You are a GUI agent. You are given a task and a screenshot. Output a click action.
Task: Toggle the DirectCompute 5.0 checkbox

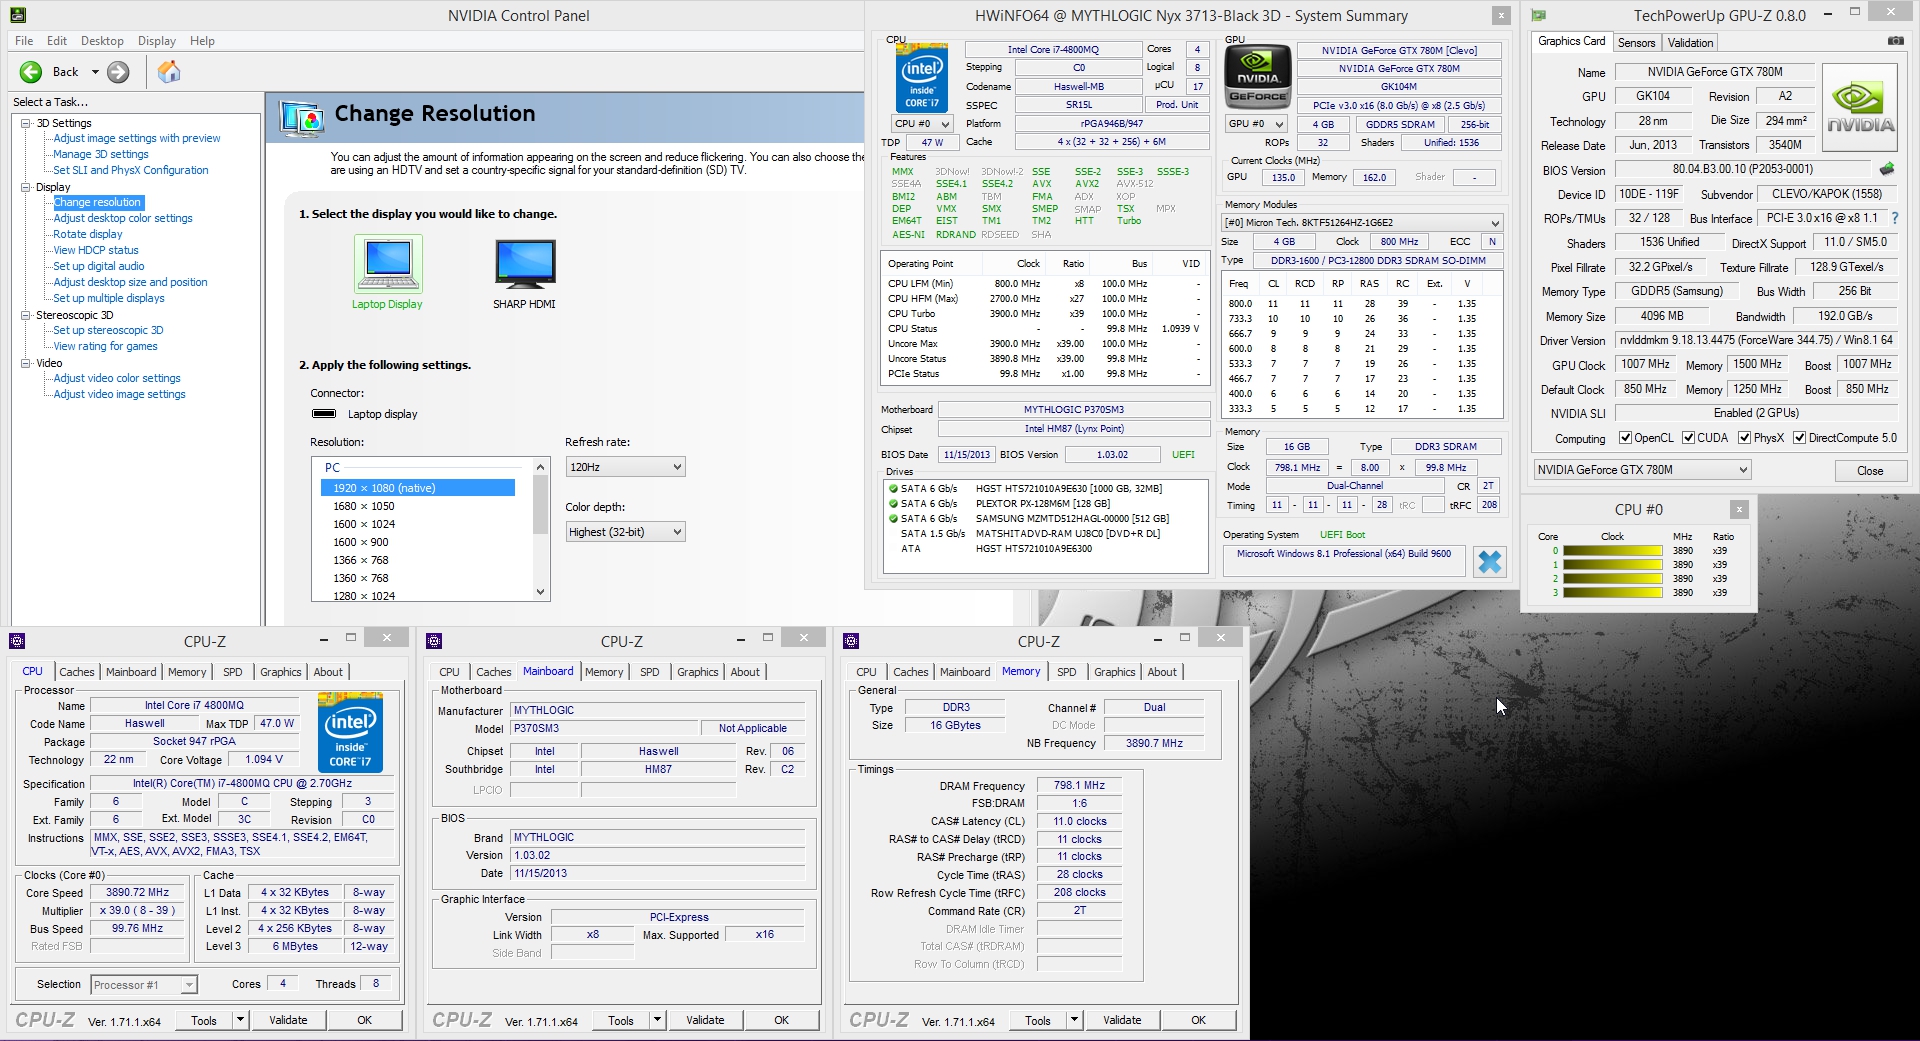1799,438
